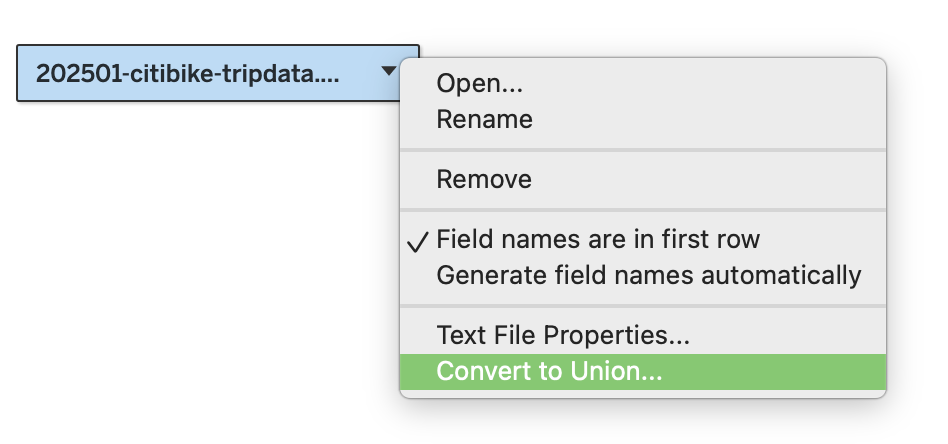The height and width of the screenshot is (444, 948).
Task: Open the 202501-citibike-tripdata table dropdown arrow
Action: tap(388, 72)
